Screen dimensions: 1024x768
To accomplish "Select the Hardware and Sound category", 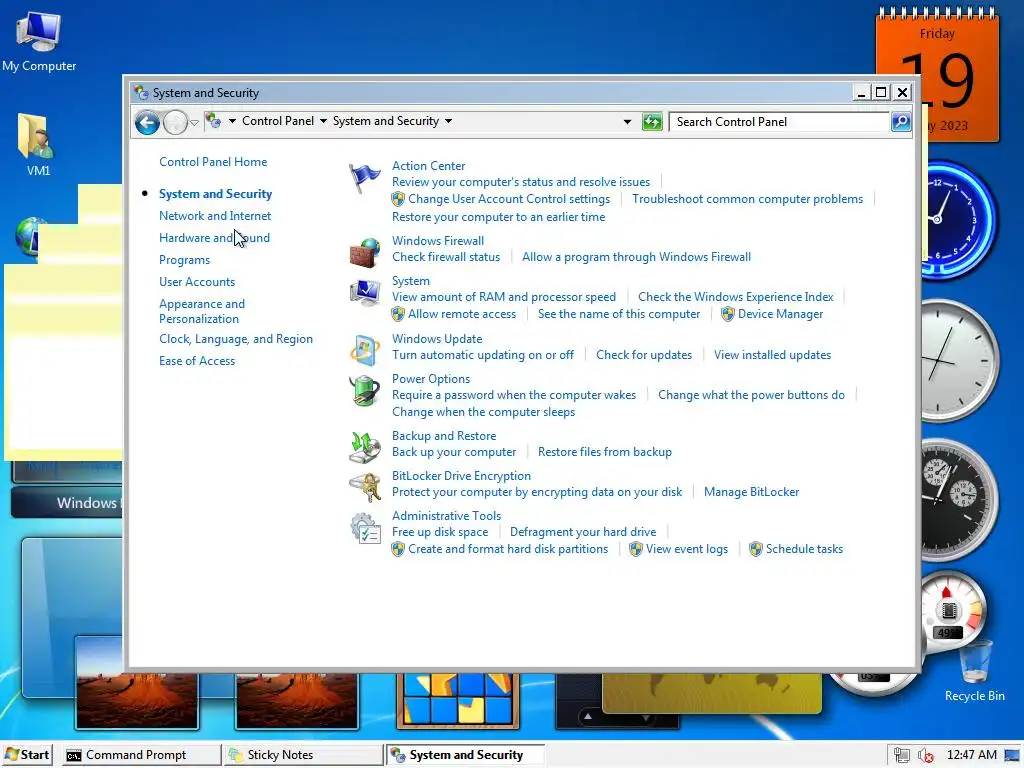I will [214, 238].
